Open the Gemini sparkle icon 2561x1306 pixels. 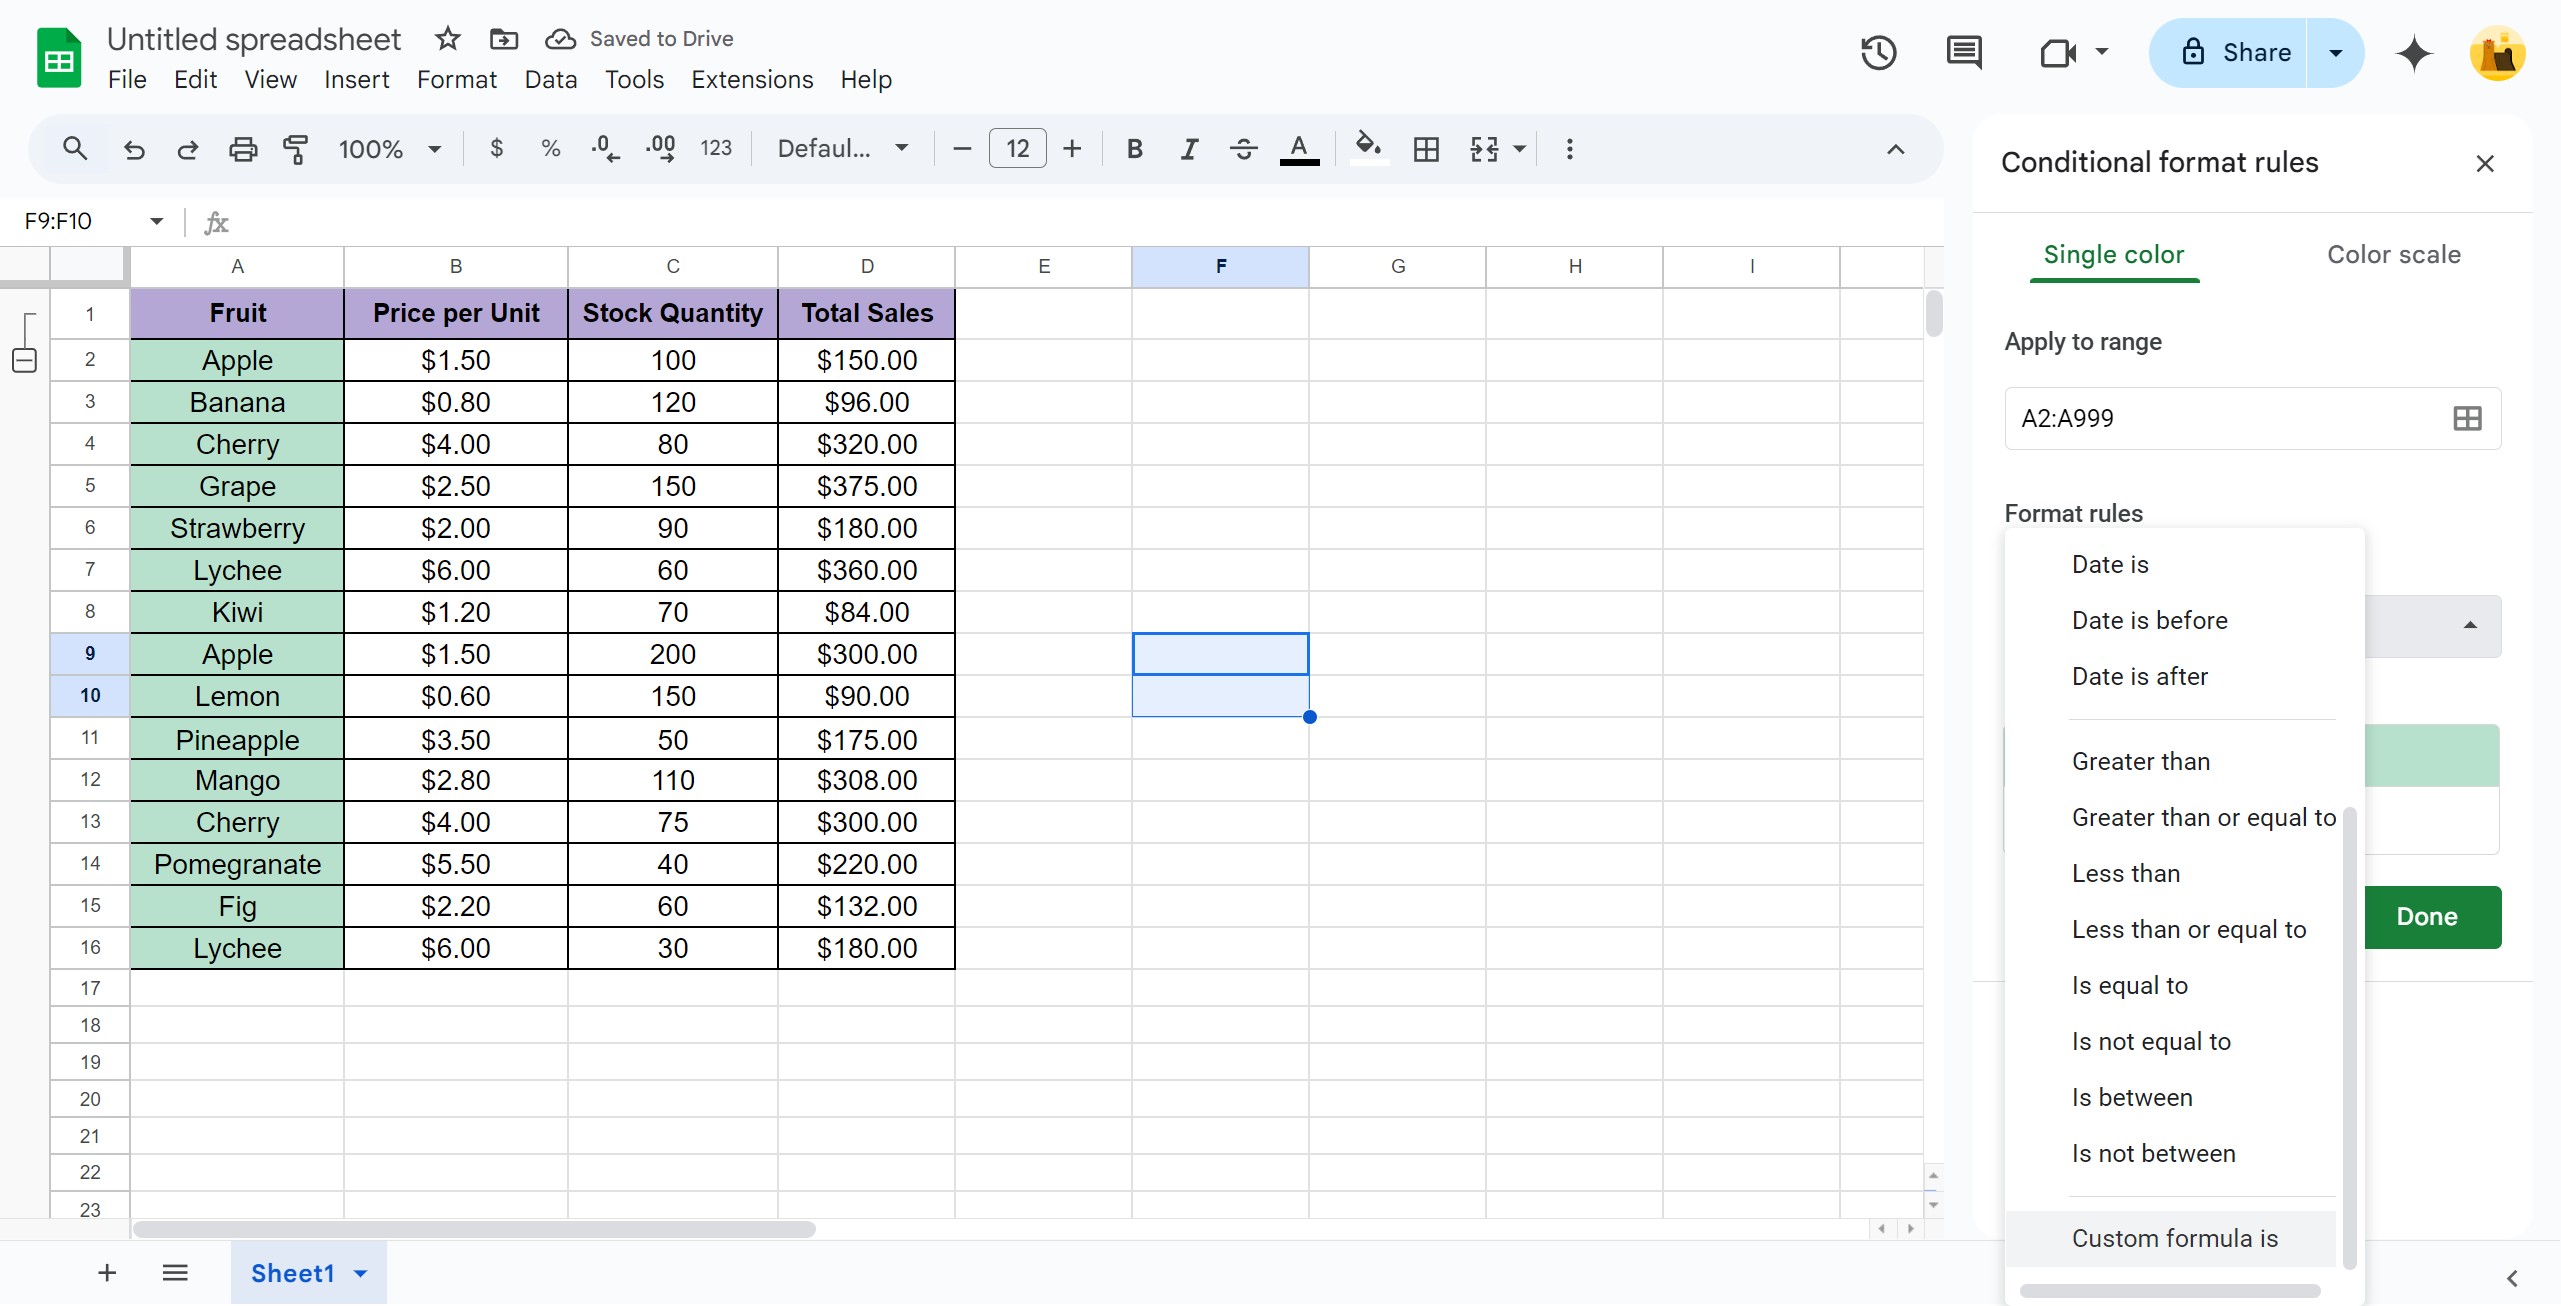(2414, 53)
